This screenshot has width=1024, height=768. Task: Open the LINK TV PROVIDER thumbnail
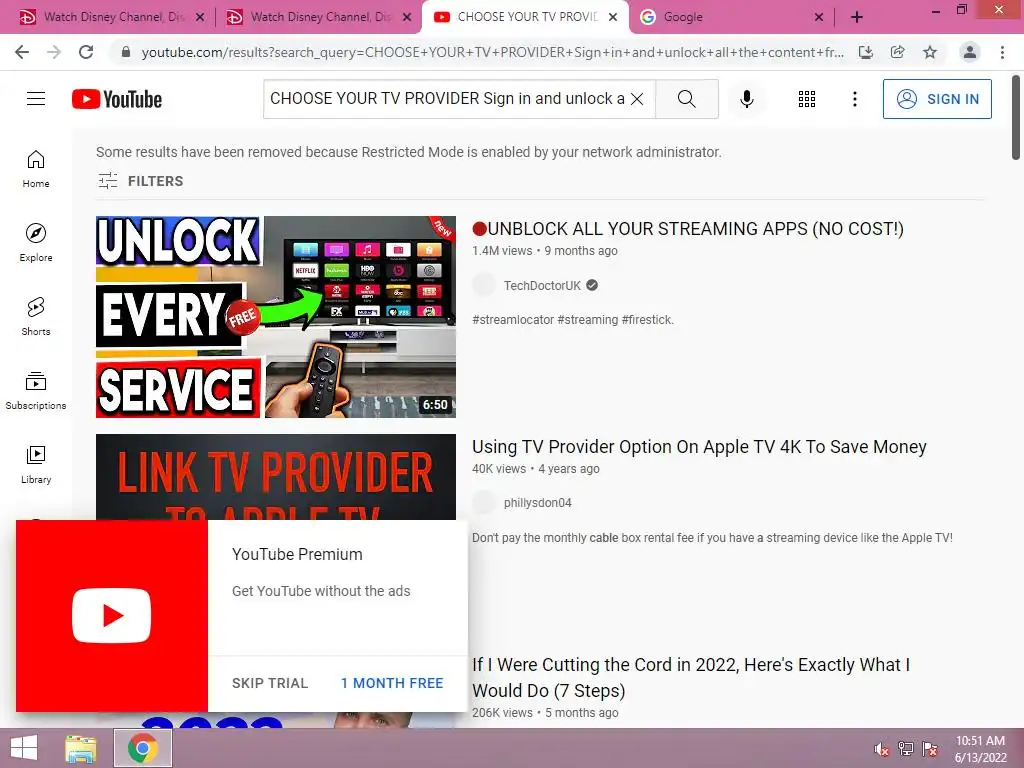[276, 477]
